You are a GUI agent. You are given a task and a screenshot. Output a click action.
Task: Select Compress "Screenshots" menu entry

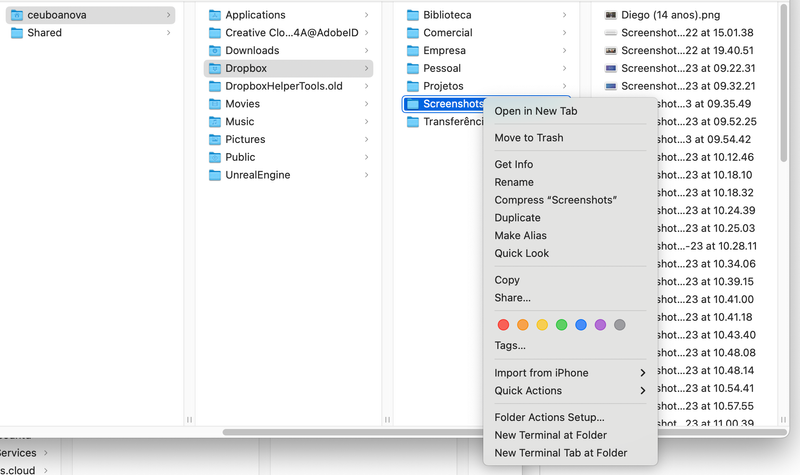point(555,200)
